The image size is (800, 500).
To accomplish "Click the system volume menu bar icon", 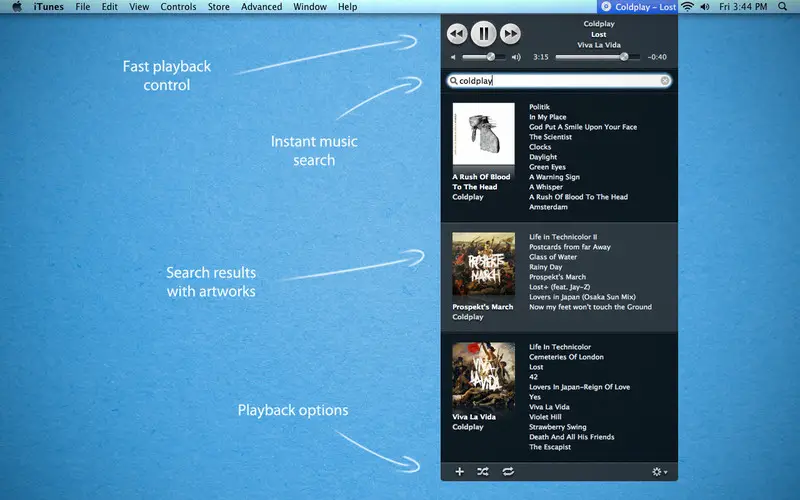I will [x=705, y=7].
